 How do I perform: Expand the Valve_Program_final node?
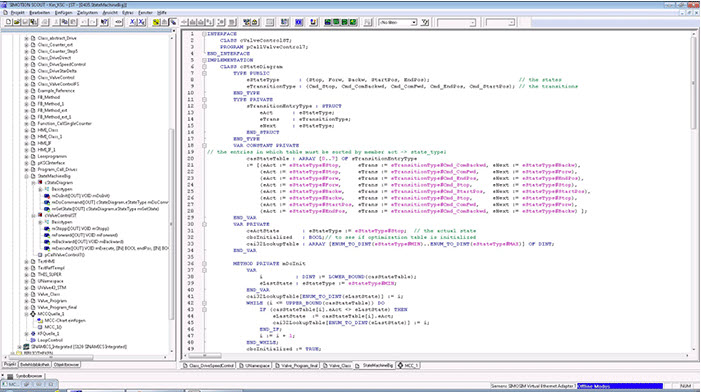tap(26, 308)
